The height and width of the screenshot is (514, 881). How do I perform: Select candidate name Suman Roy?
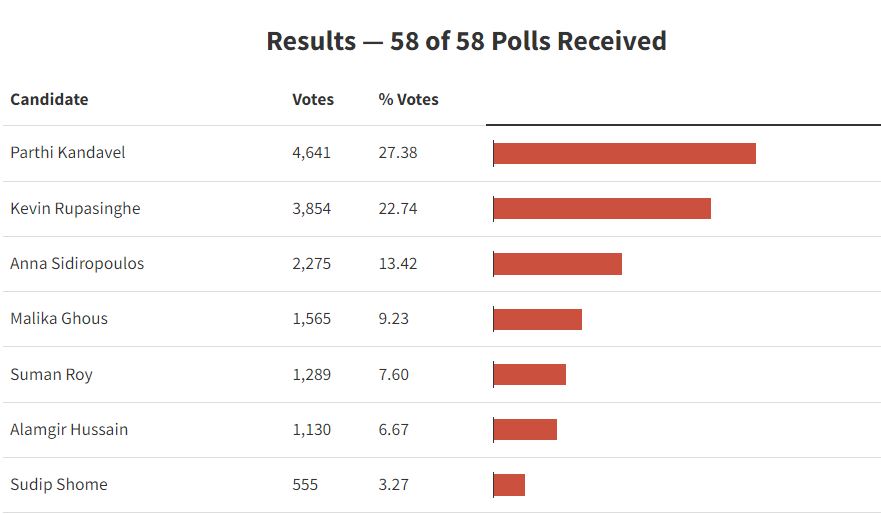(x=51, y=375)
